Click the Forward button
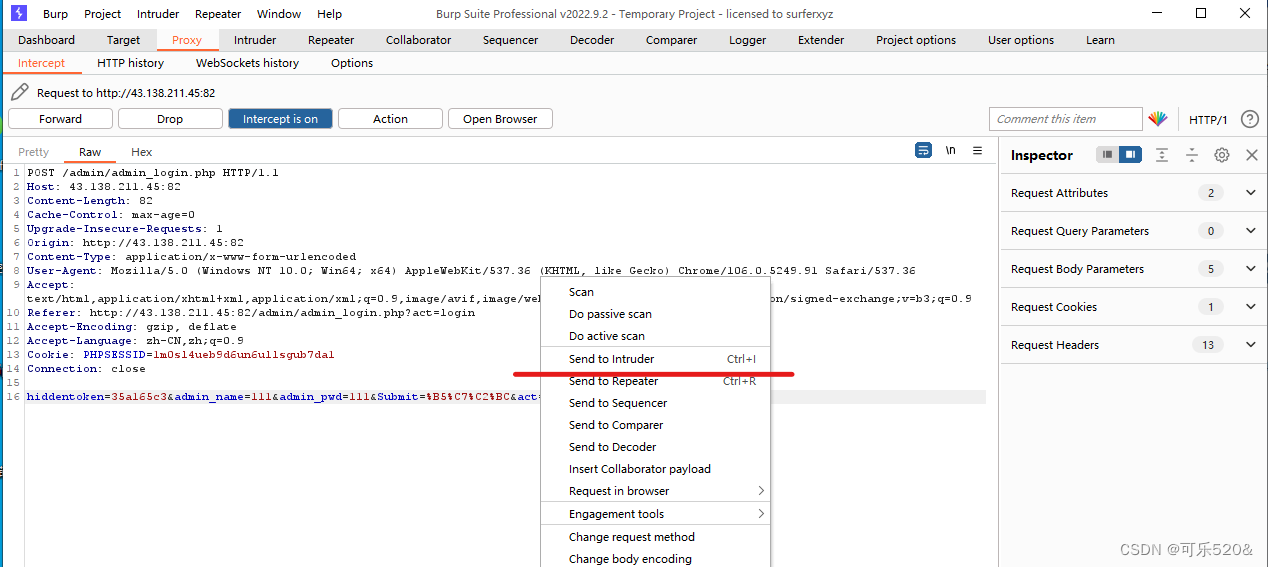This screenshot has width=1268, height=567. [x=60, y=119]
